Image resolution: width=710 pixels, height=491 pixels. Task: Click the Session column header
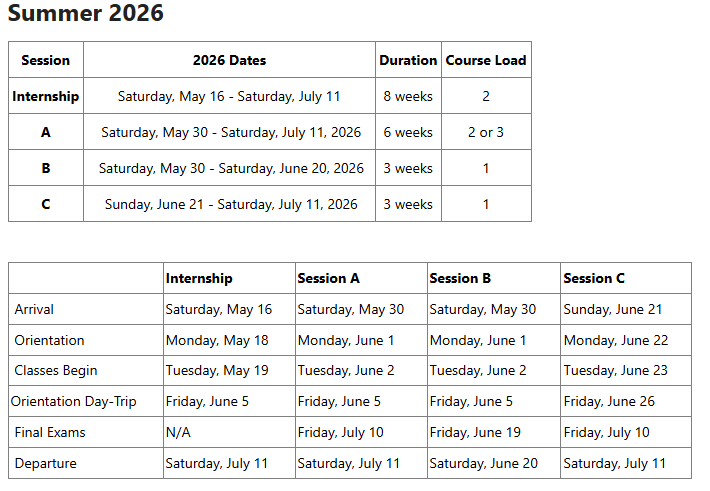46,60
